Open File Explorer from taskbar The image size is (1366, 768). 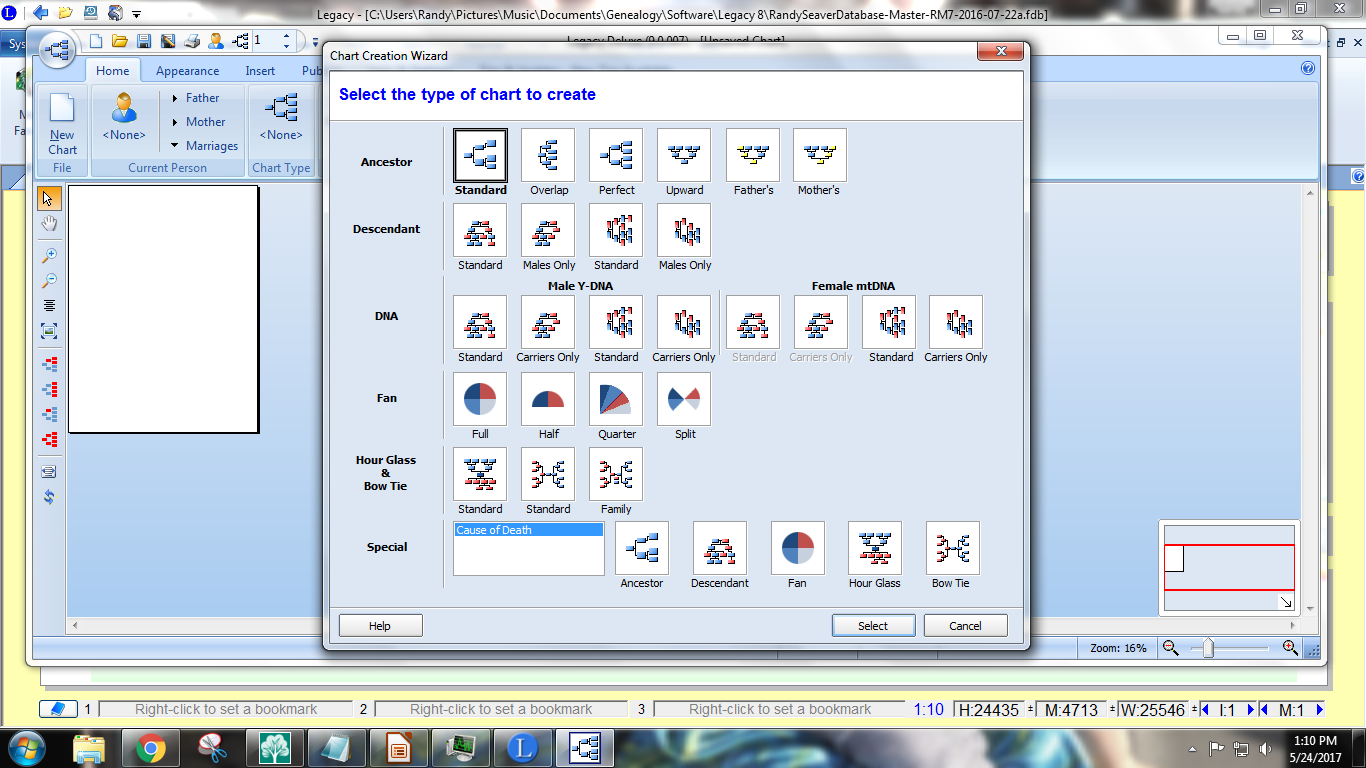[90, 747]
